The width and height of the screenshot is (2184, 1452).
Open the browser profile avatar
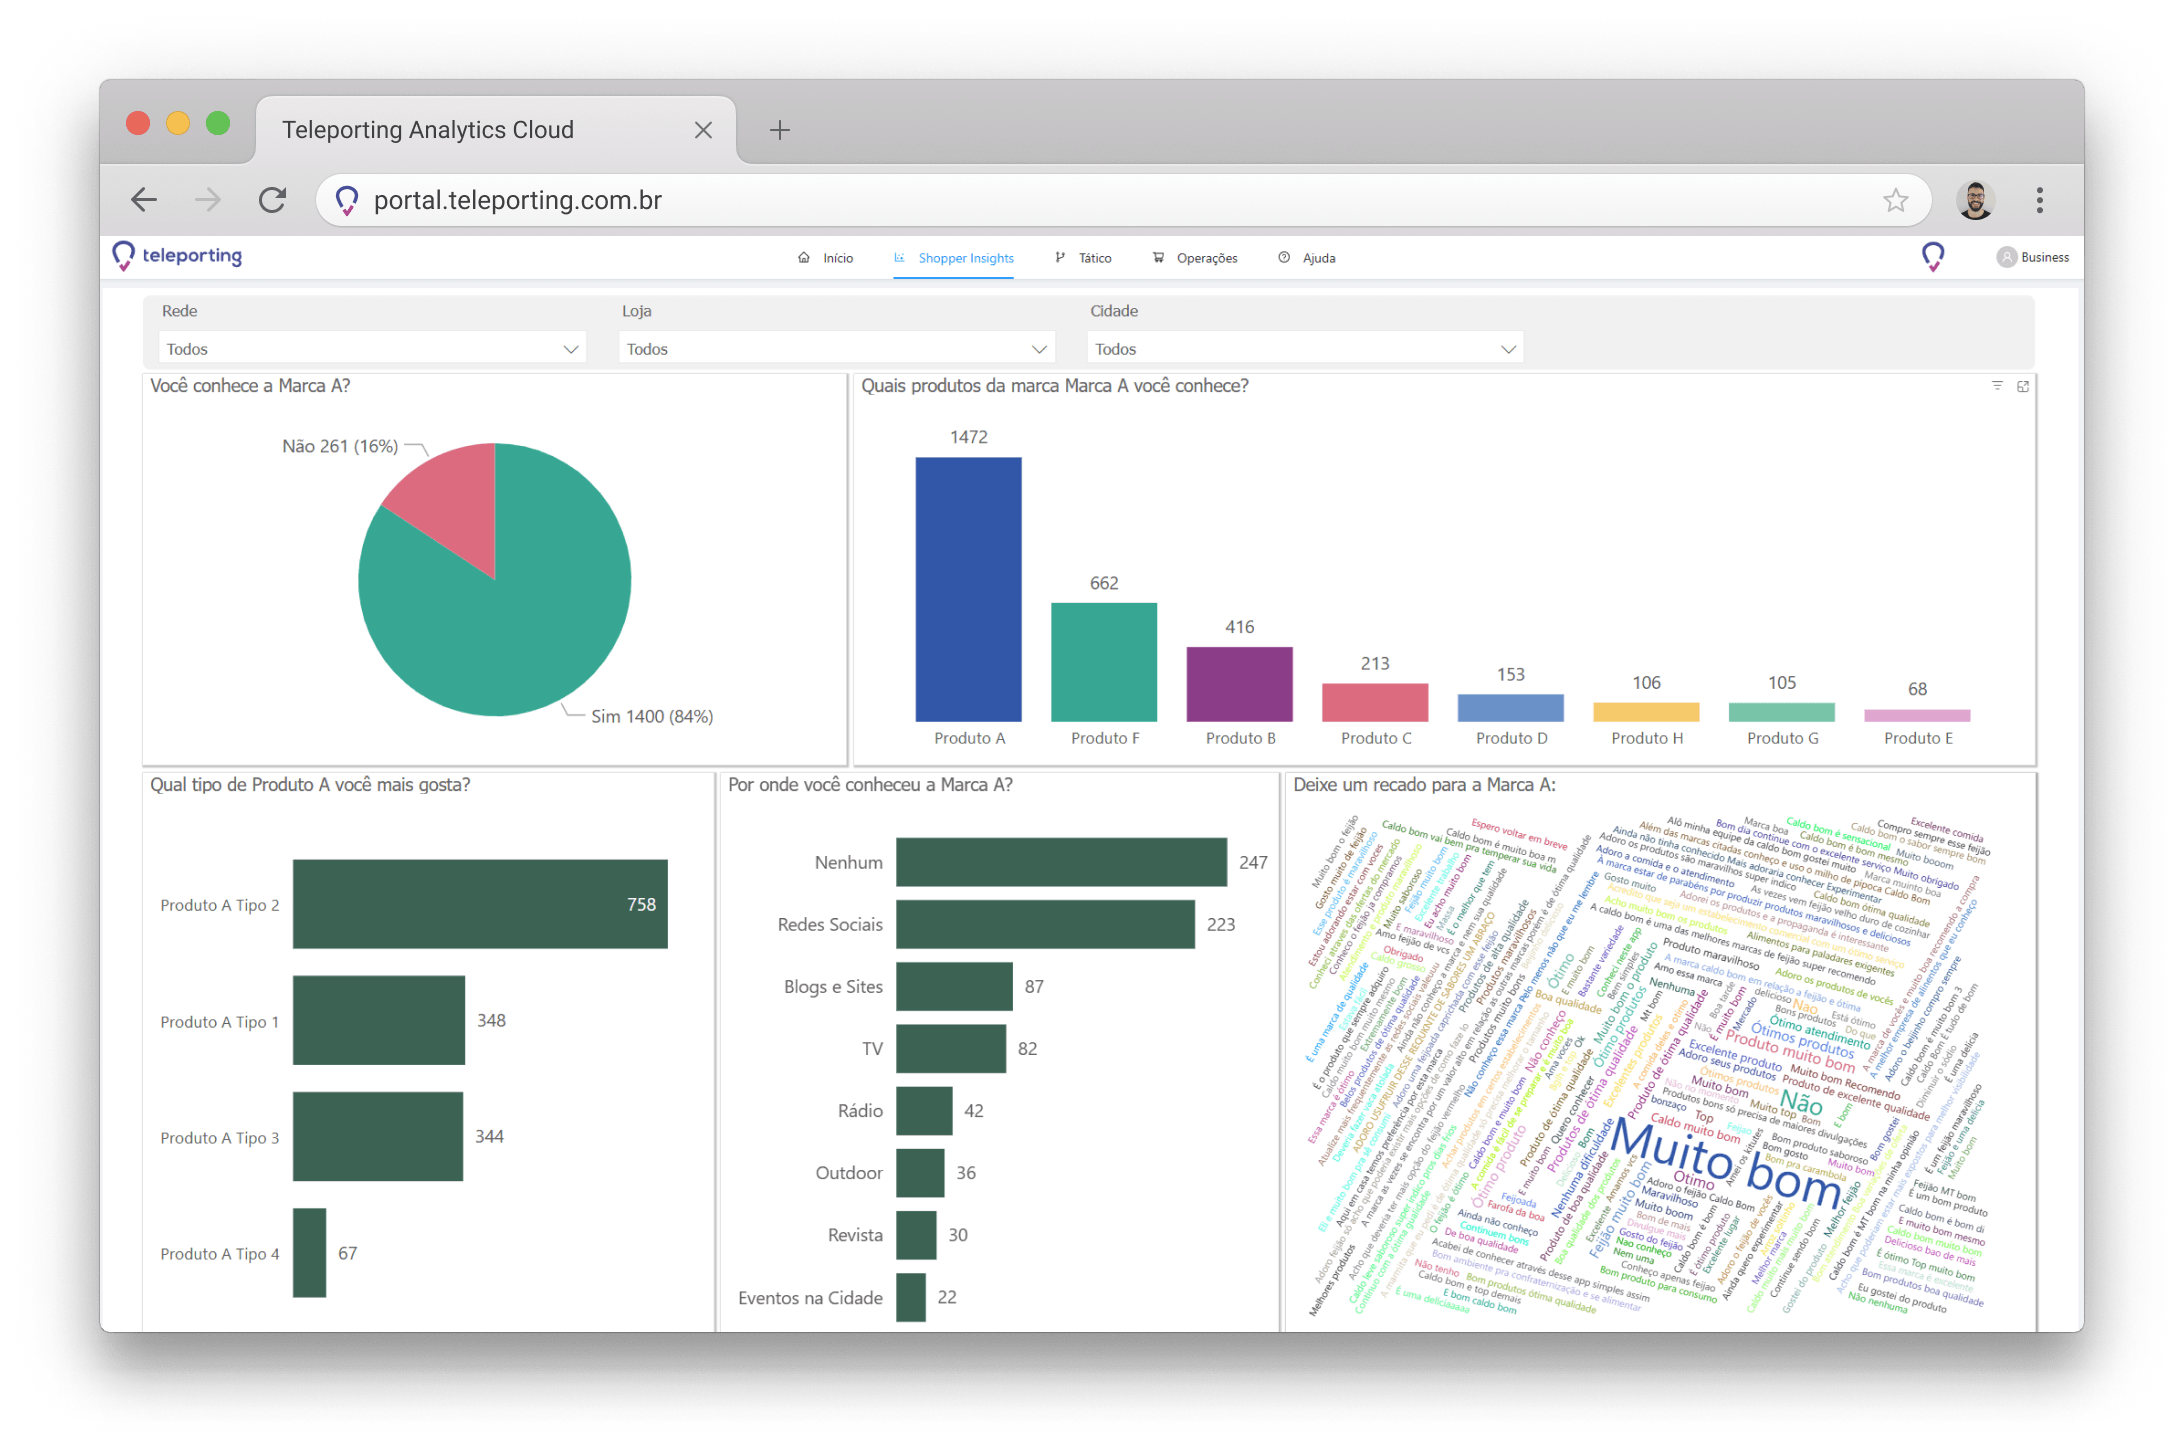(1975, 200)
